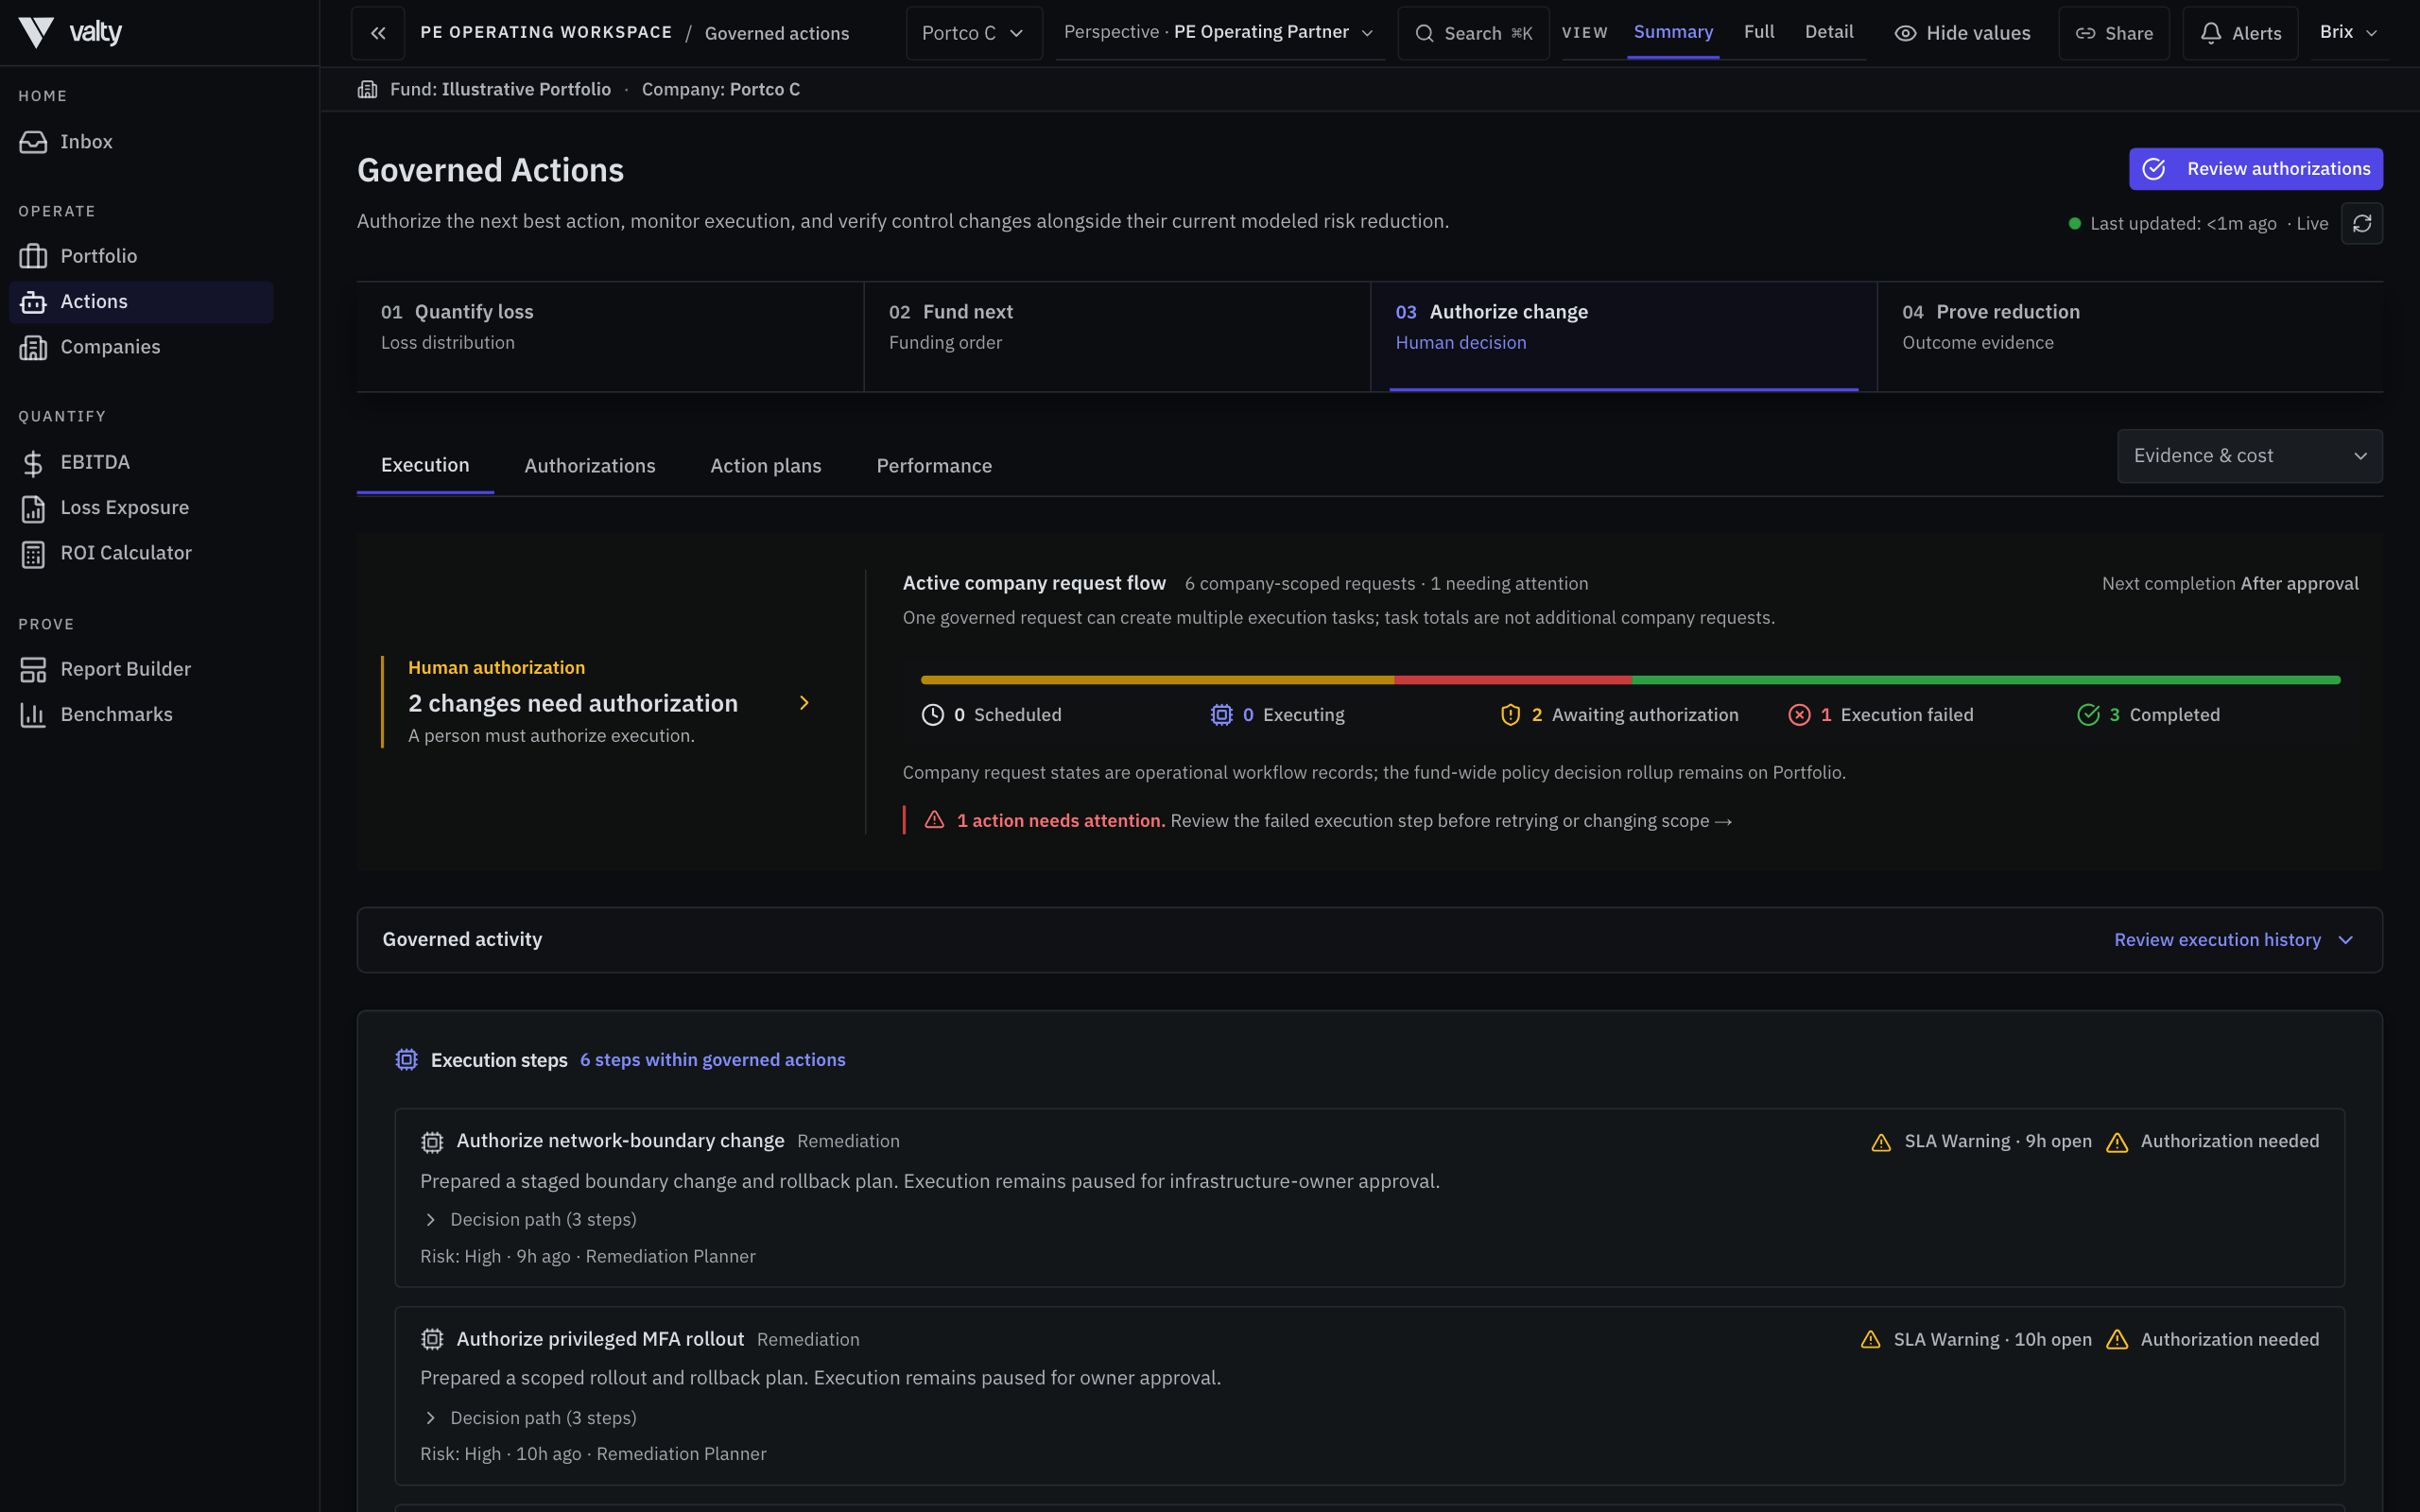Viewport: 2420px width, 1512px height.
Task: Open the Evidence & cost dropdown
Action: 2250,456
